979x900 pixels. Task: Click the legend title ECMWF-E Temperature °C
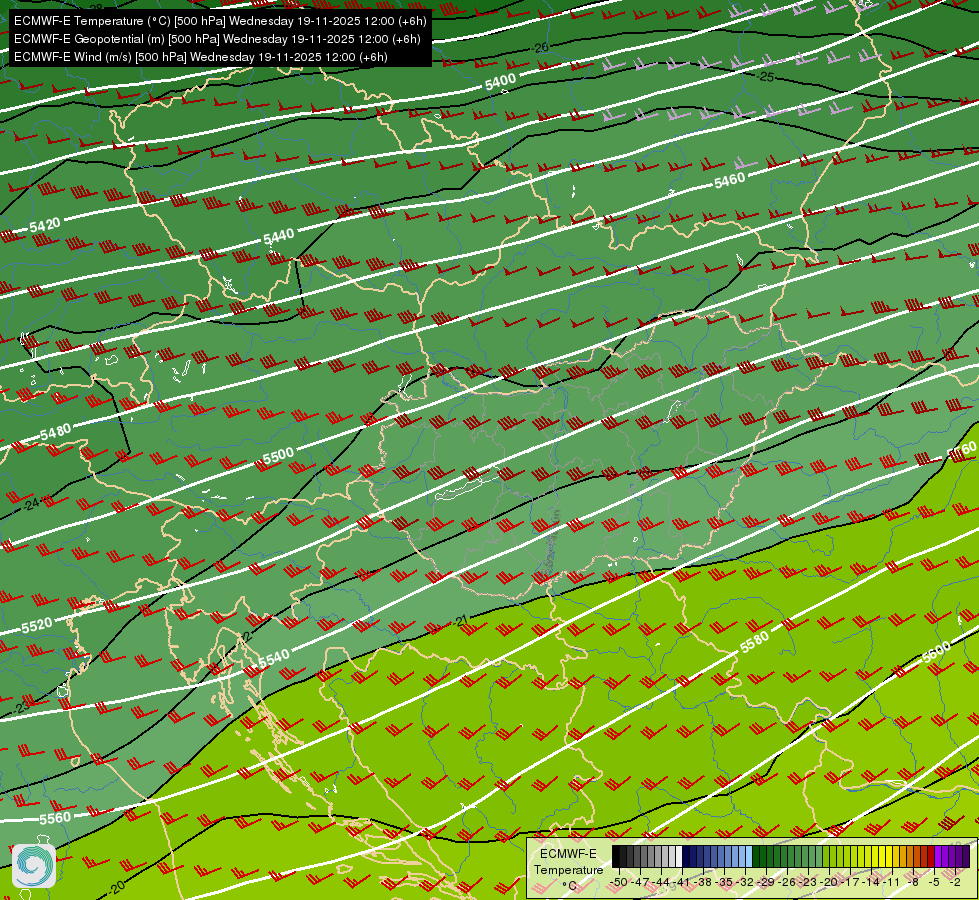(x=568, y=869)
